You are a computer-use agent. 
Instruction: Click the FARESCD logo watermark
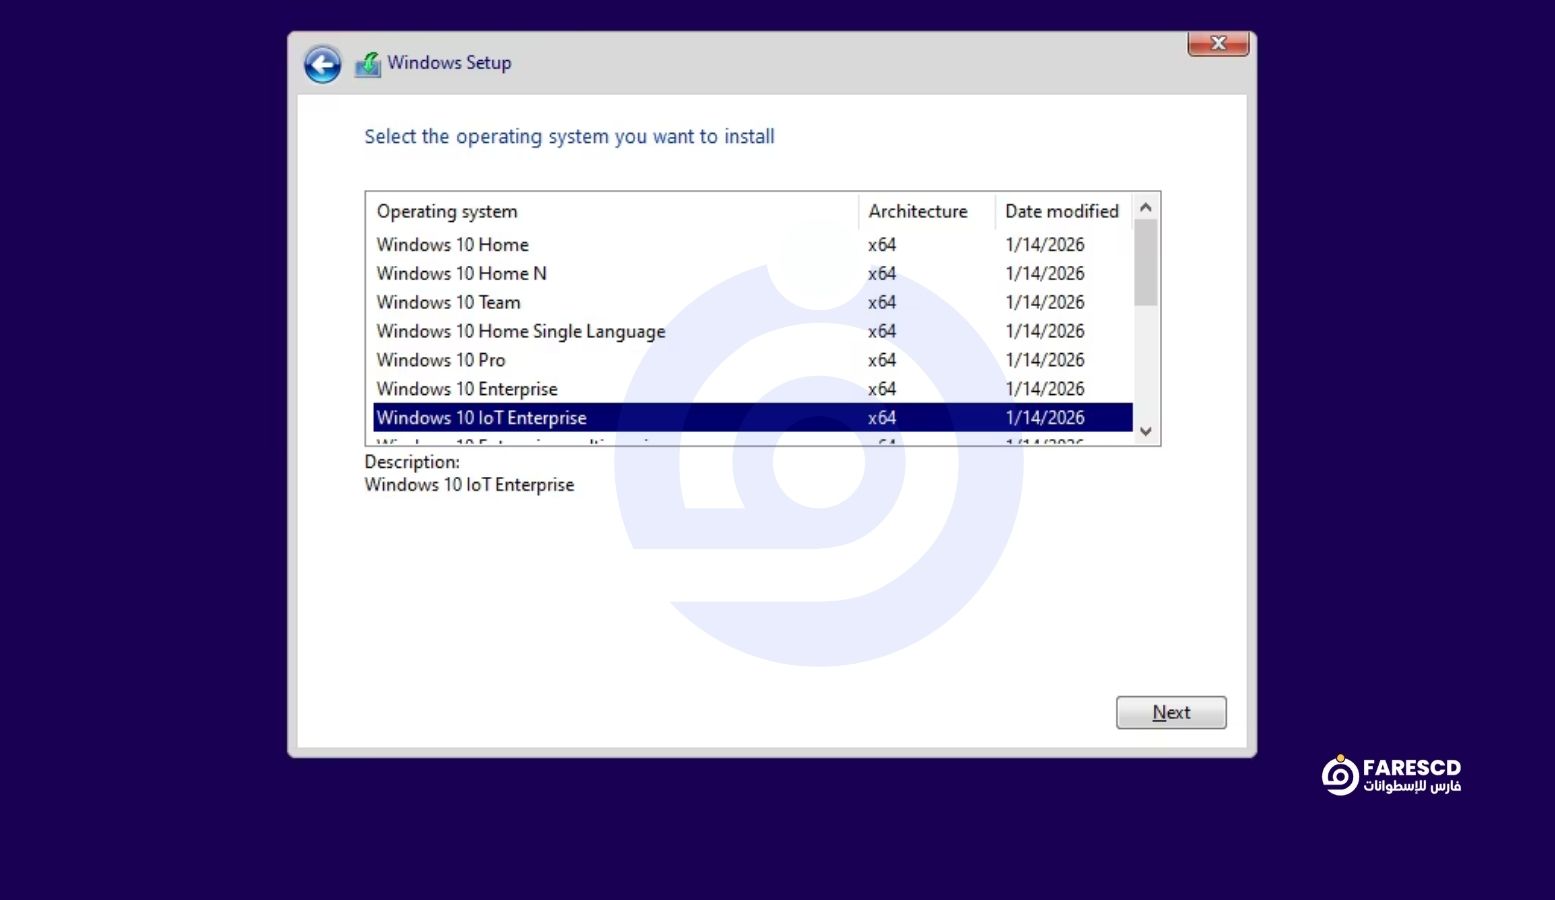coord(1391,775)
